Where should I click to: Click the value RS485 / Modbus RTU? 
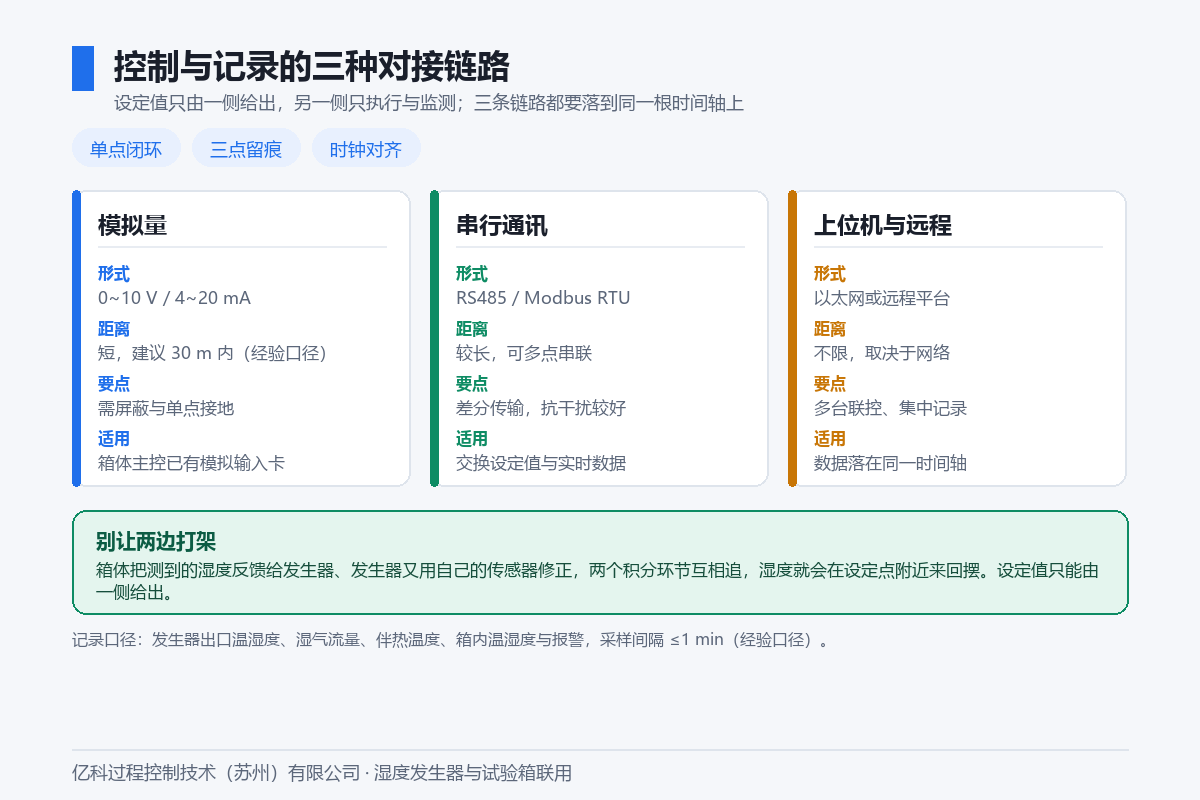point(543,298)
